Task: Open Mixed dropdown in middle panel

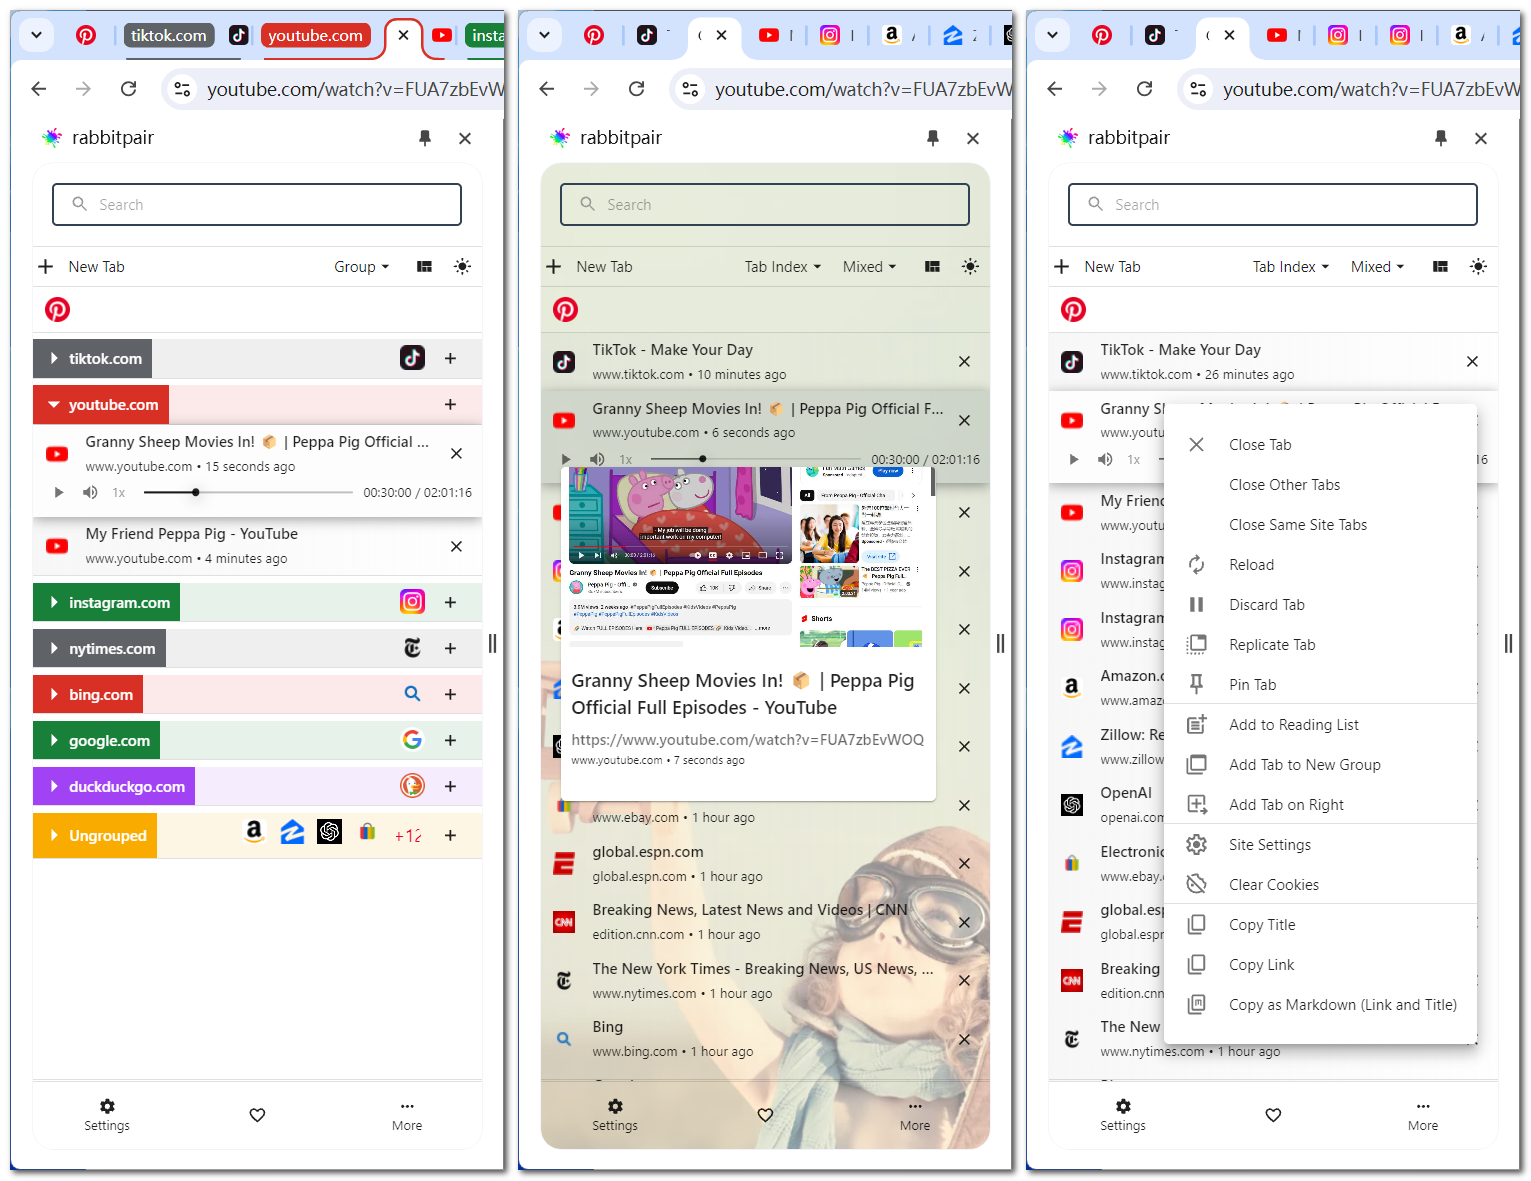Action: tap(869, 267)
